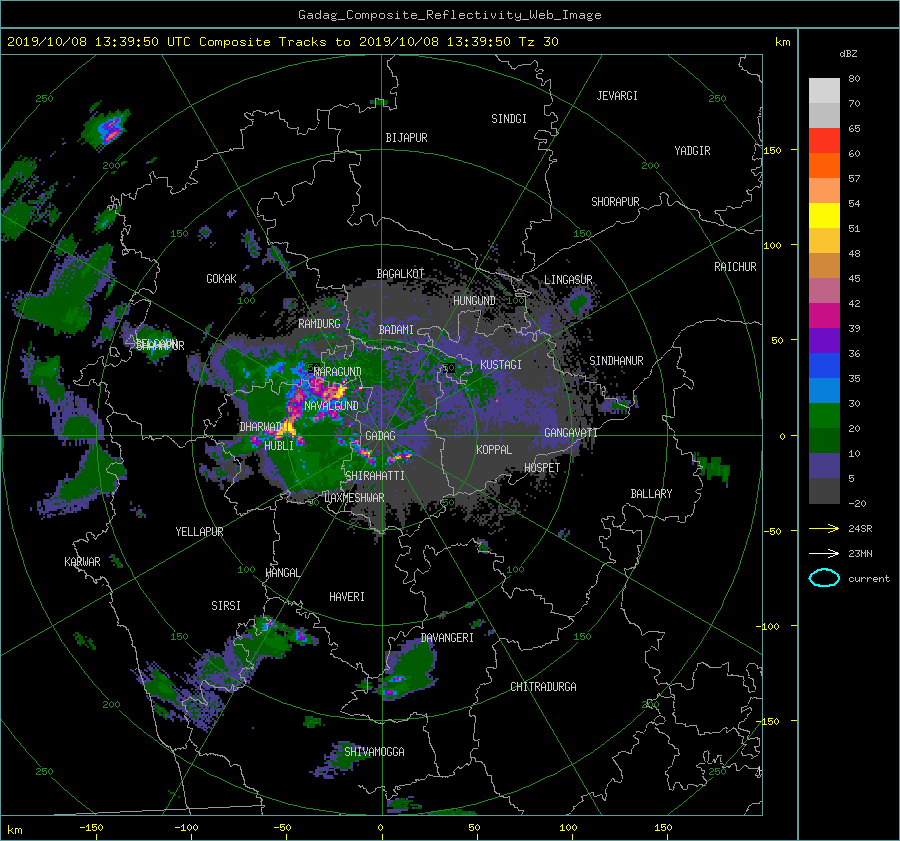Click the BAGALKOT city label
The height and width of the screenshot is (841, 900).
pyautogui.click(x=400, y=274)
